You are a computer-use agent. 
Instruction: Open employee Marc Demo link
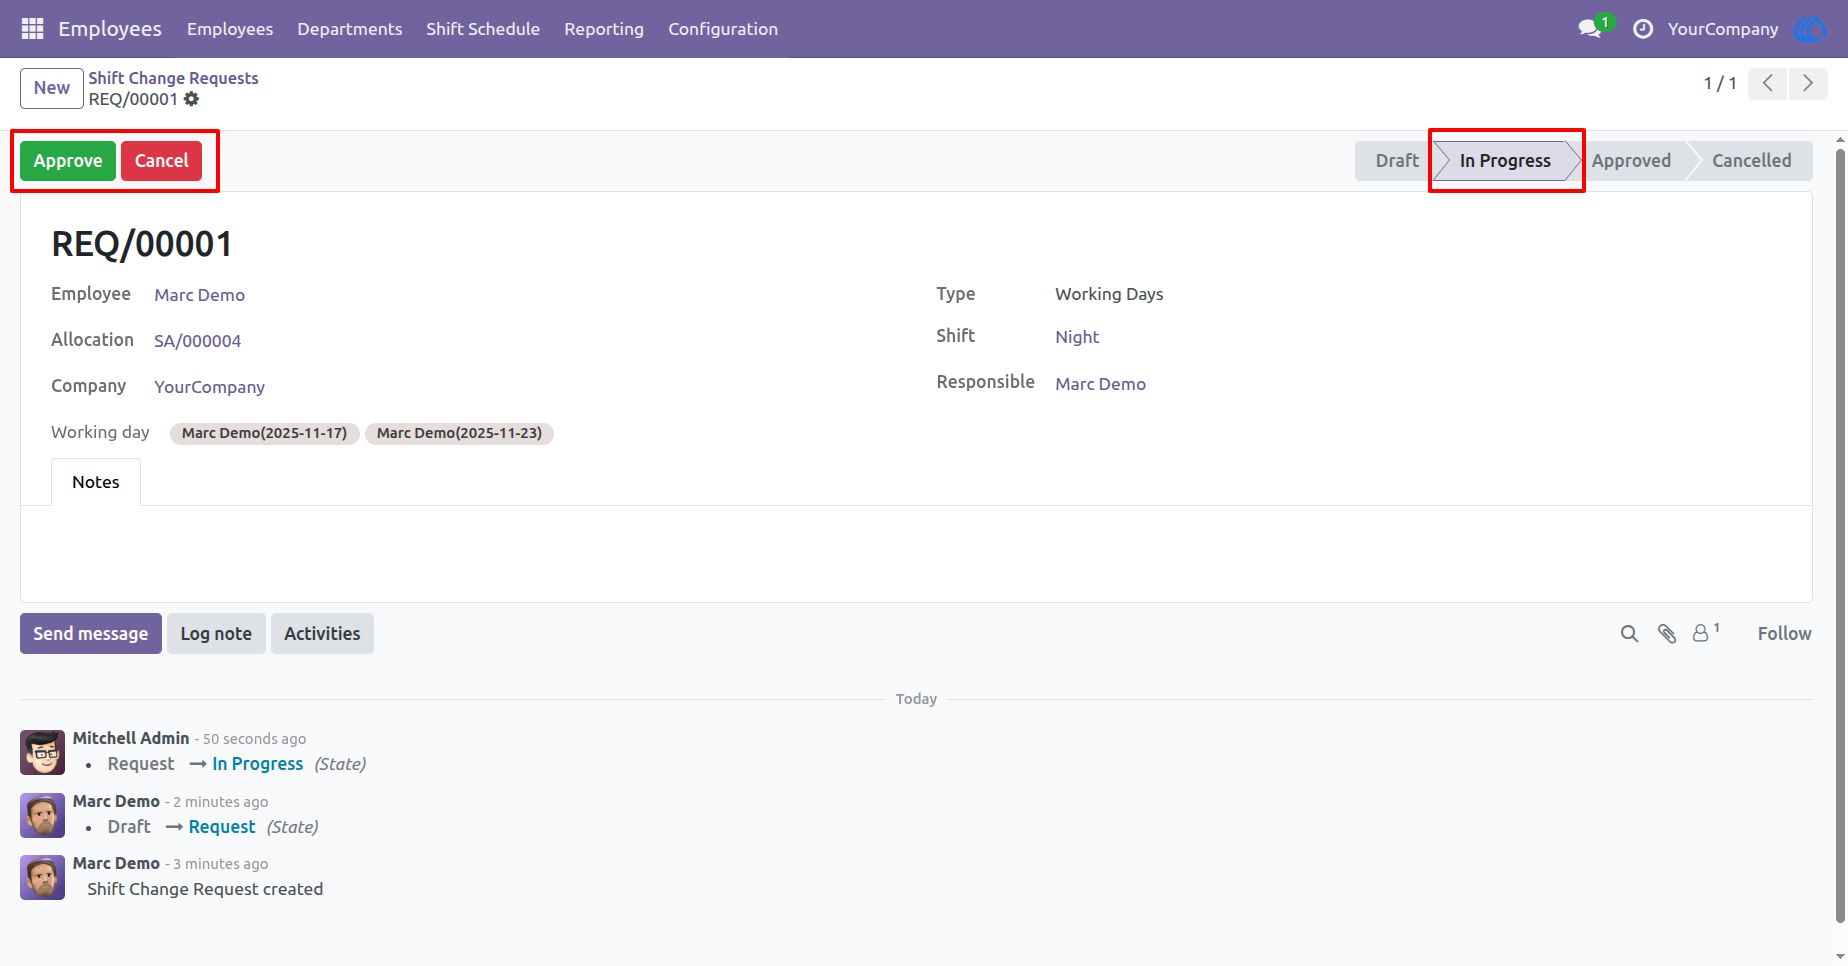coord(199,295)
